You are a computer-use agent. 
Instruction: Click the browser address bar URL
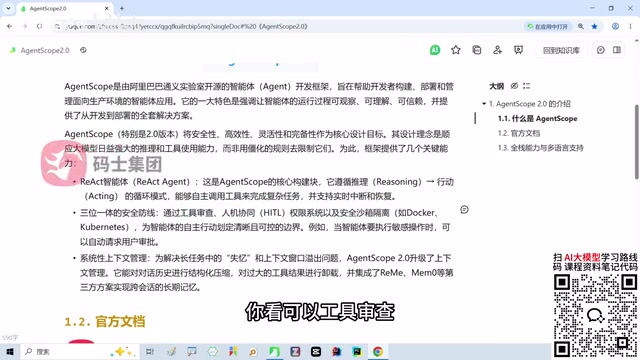tap(187, 27)
